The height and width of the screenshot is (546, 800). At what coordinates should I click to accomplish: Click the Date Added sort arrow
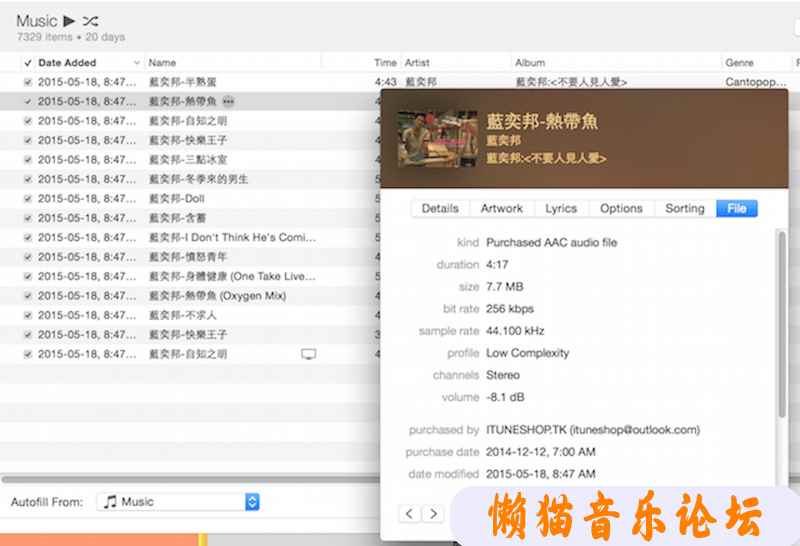coord(136,63)
